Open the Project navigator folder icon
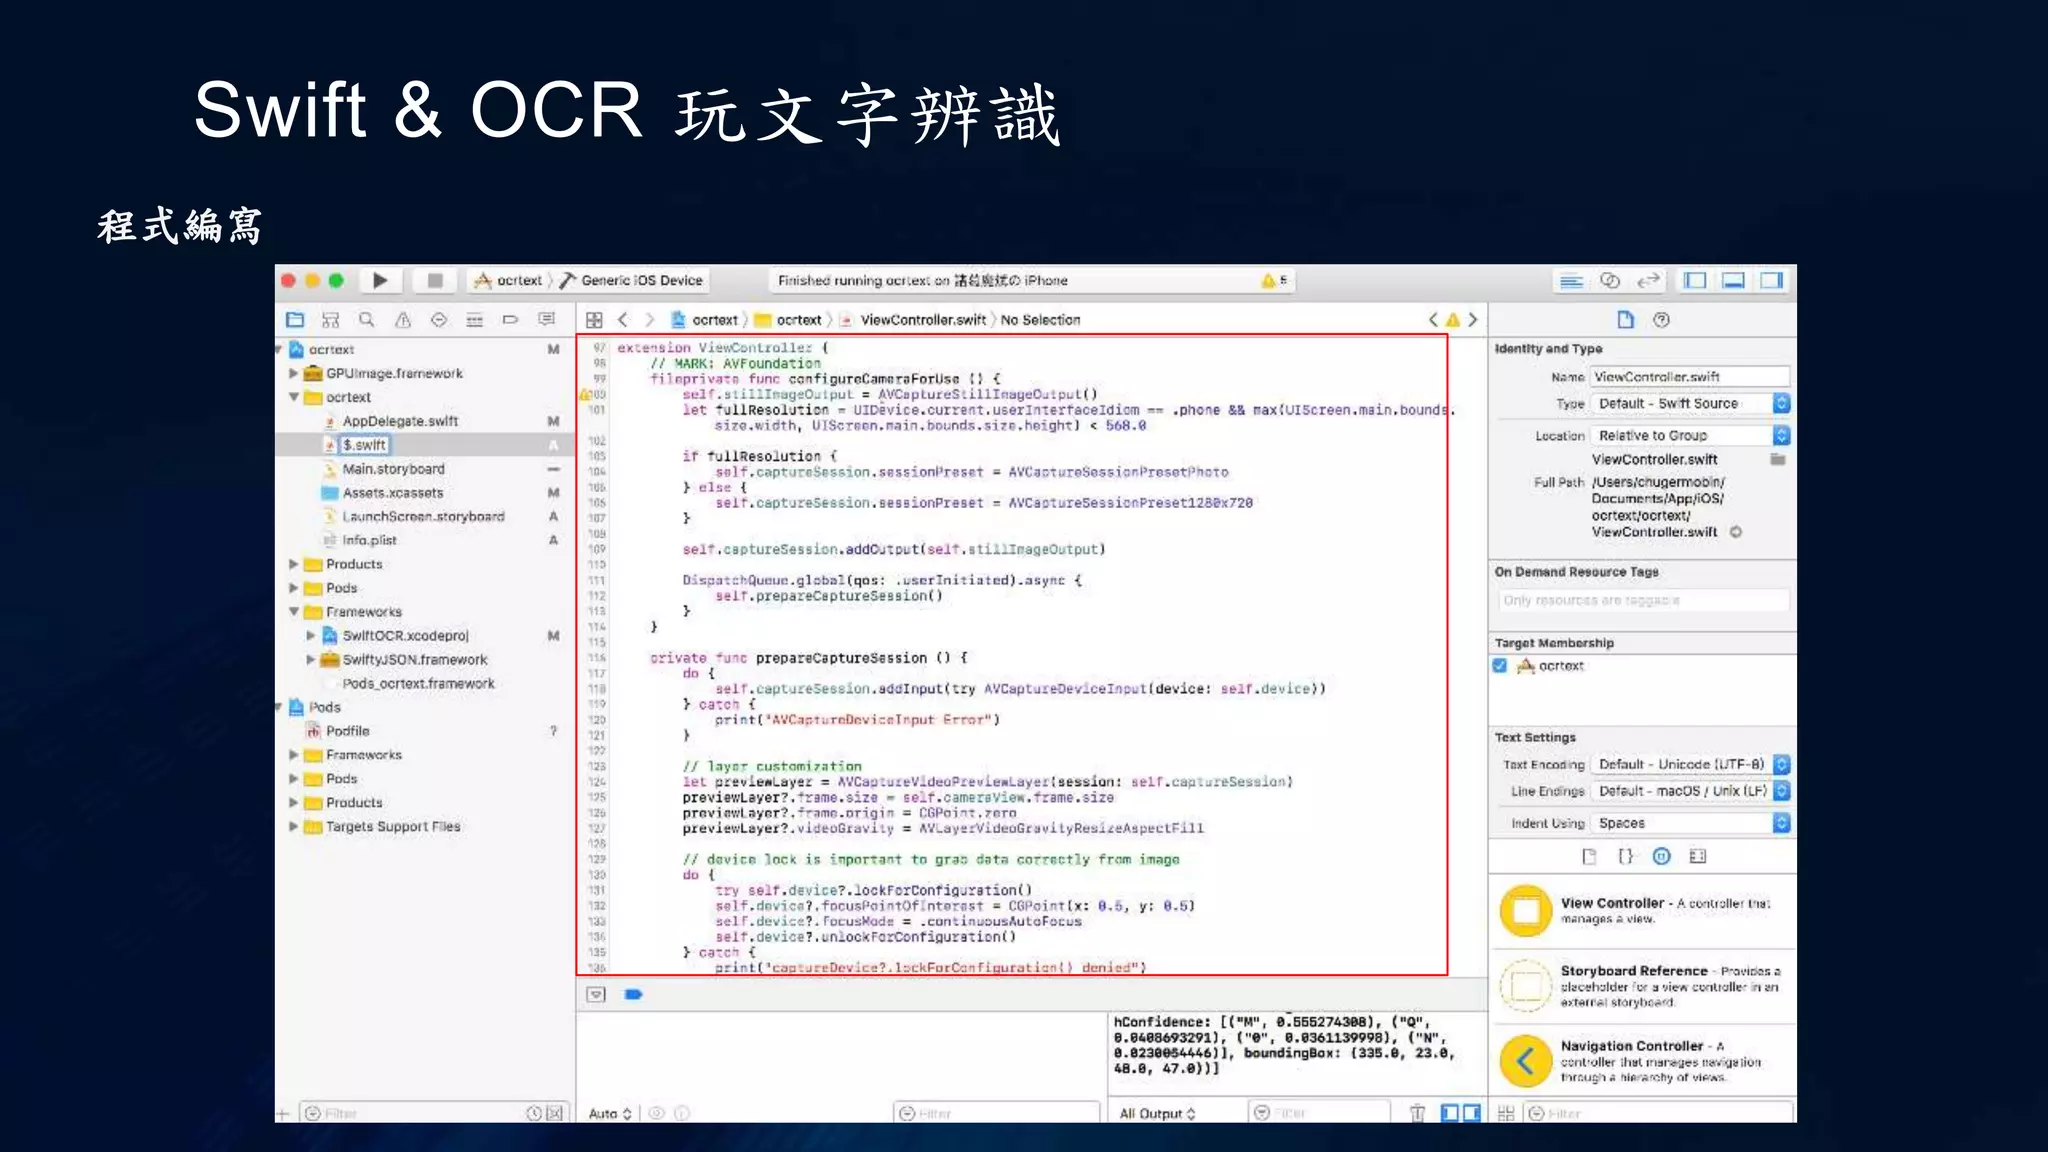The image size is (2048, 1152). [295, 320]
